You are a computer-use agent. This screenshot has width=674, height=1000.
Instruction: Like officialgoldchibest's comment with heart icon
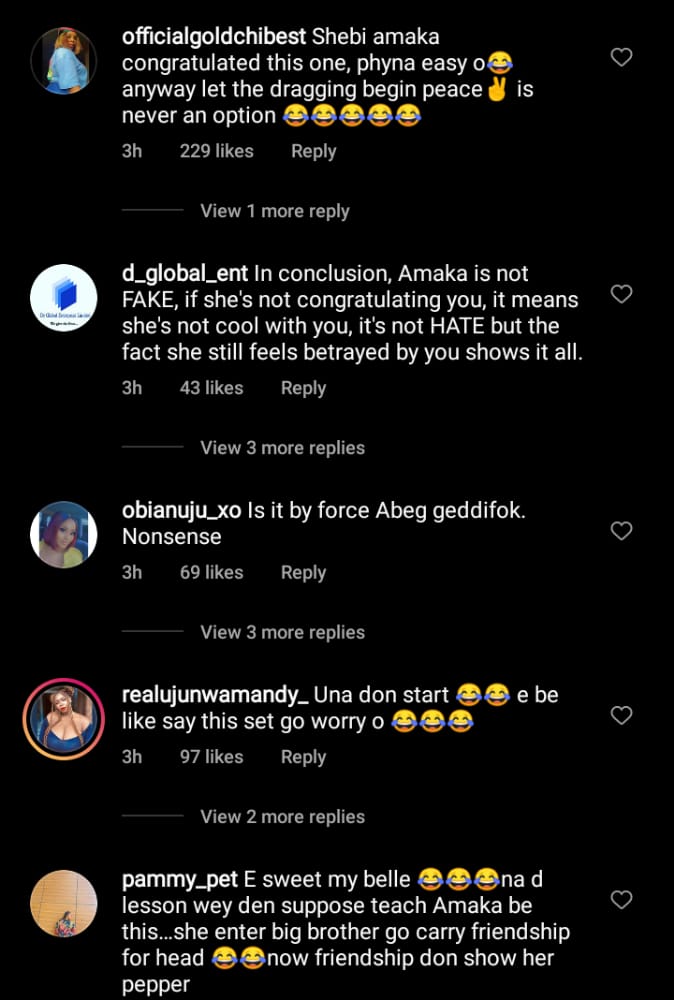621,58
